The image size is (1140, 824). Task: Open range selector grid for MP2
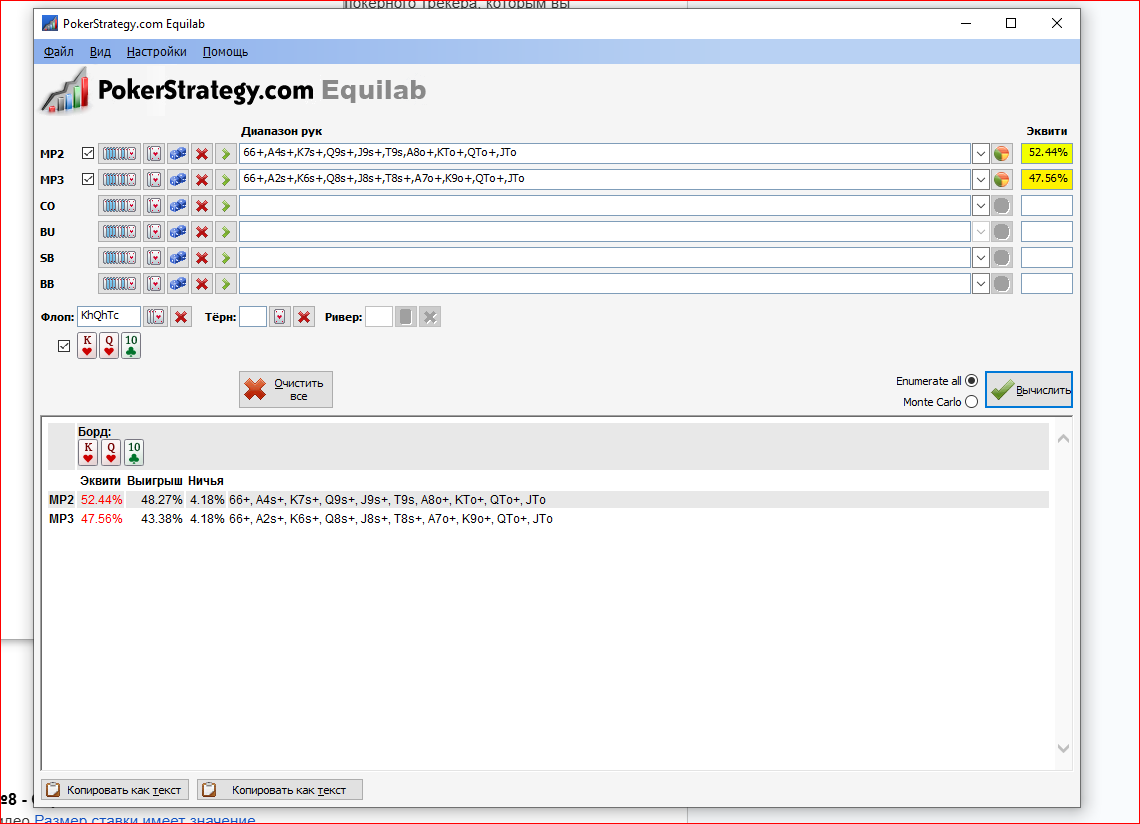pyautogui.click(x=119, y=153)
